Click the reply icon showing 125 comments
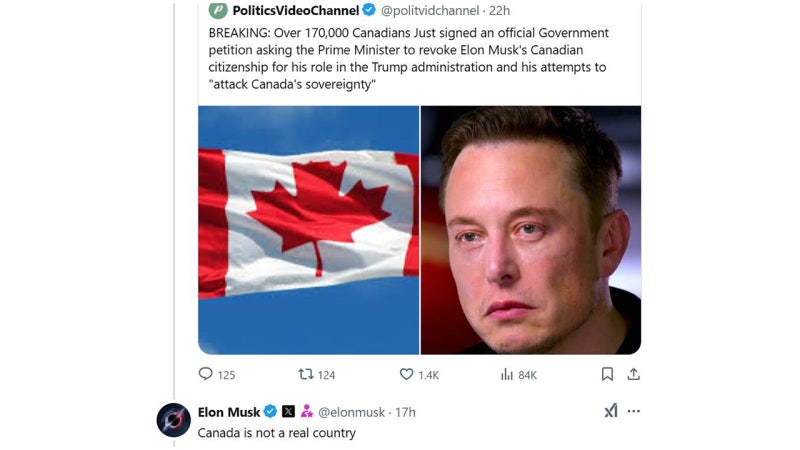 206,374
